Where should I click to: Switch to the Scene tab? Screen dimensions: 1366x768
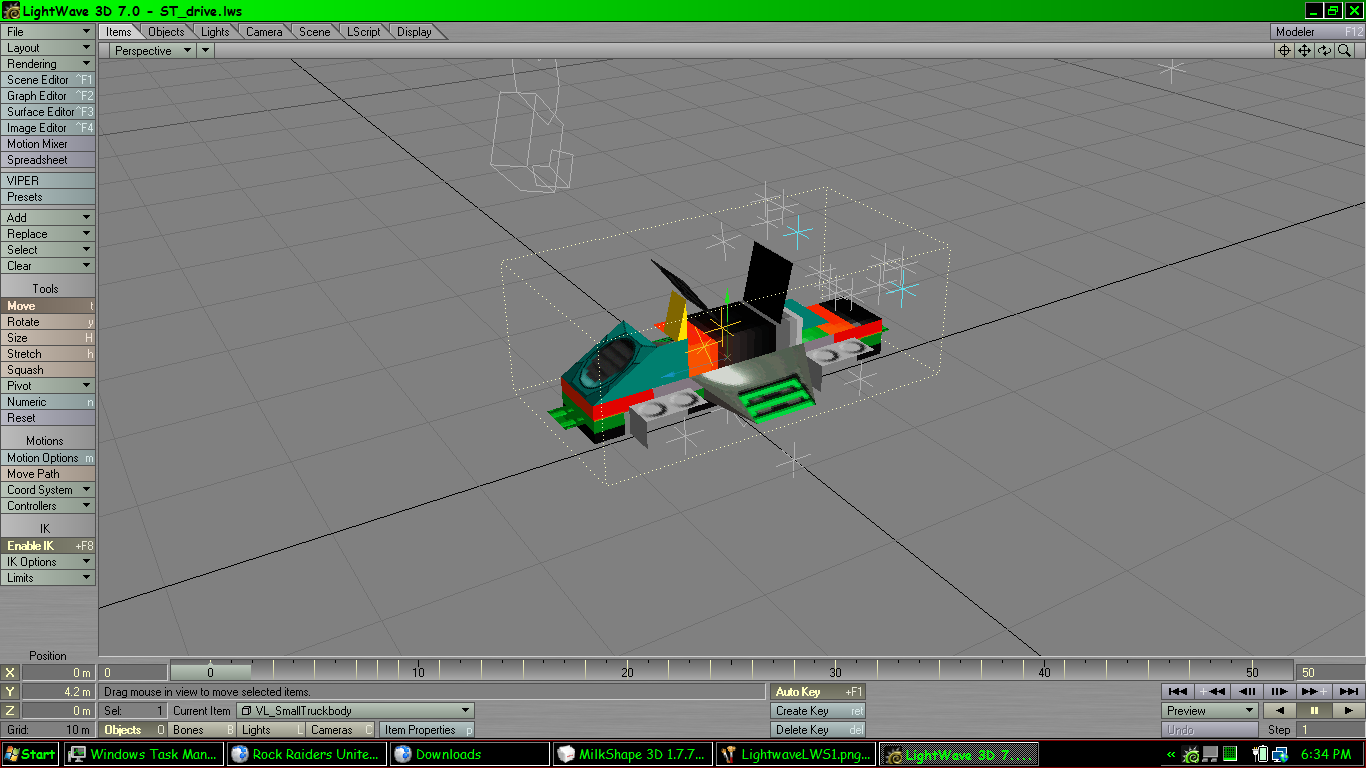pyautogui.click(x=314, y=32)
